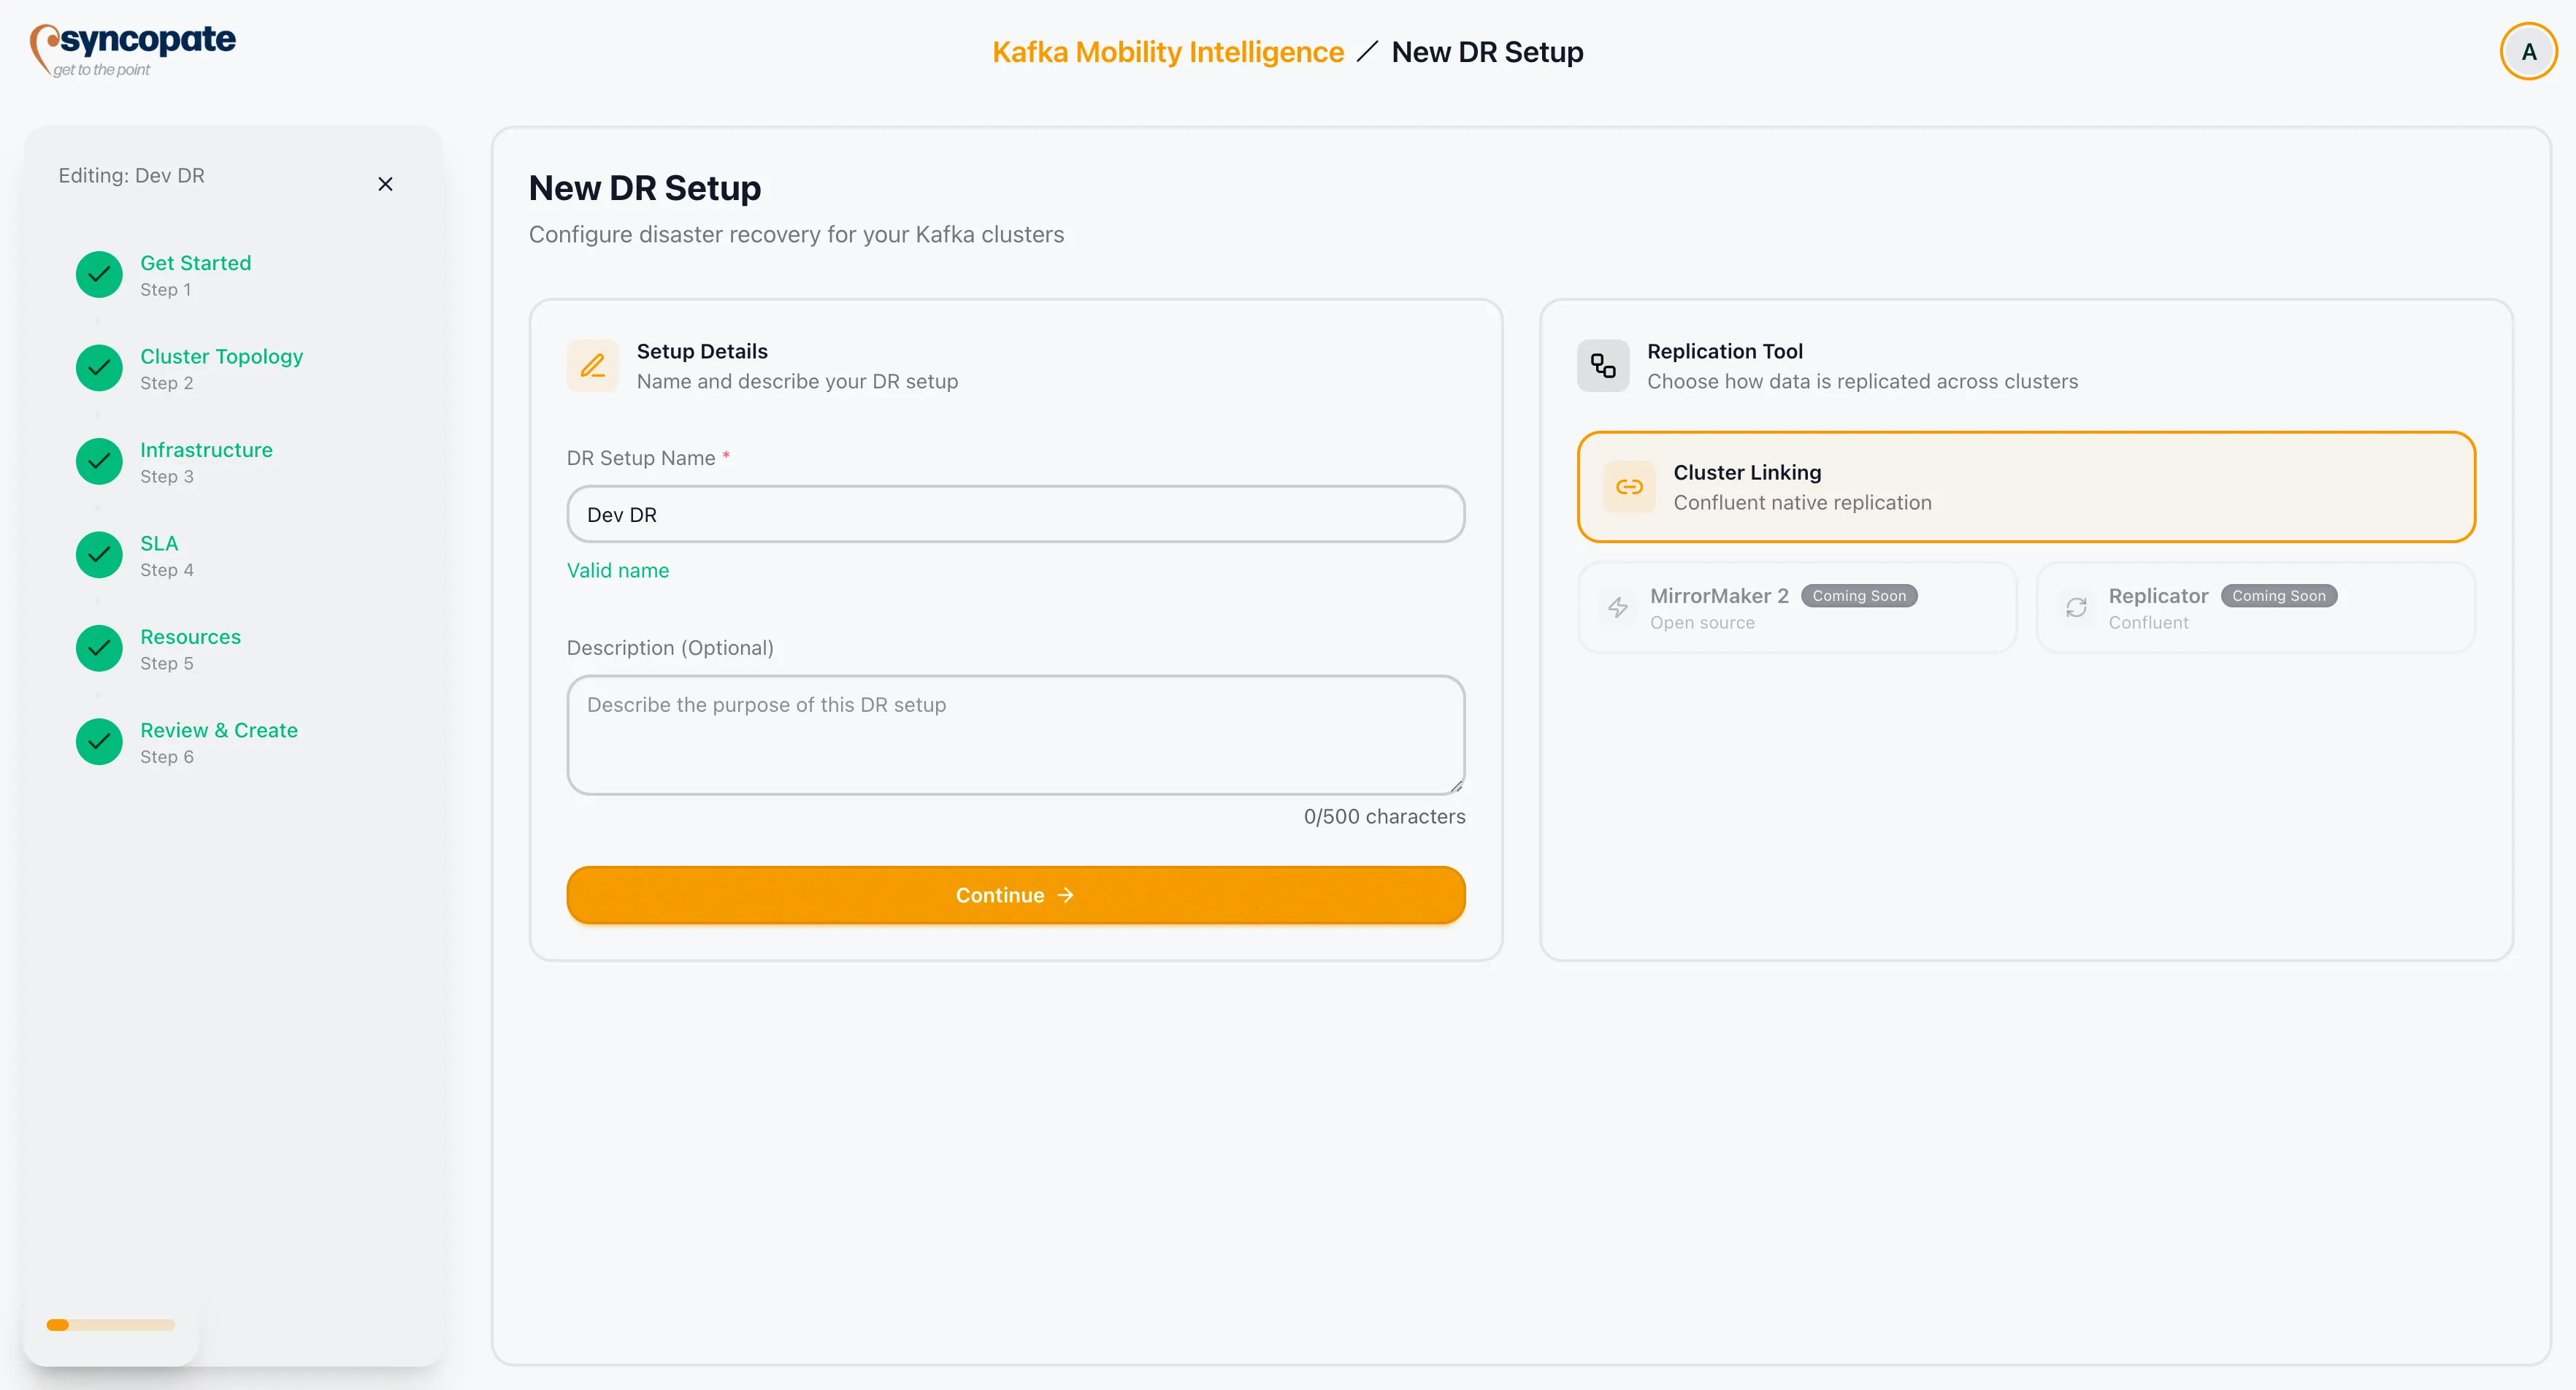The height and width of the screenshot is (1390, 2576).
Task: Select the Cluster Linking replication option
Action: click(x=2026, y=487)
